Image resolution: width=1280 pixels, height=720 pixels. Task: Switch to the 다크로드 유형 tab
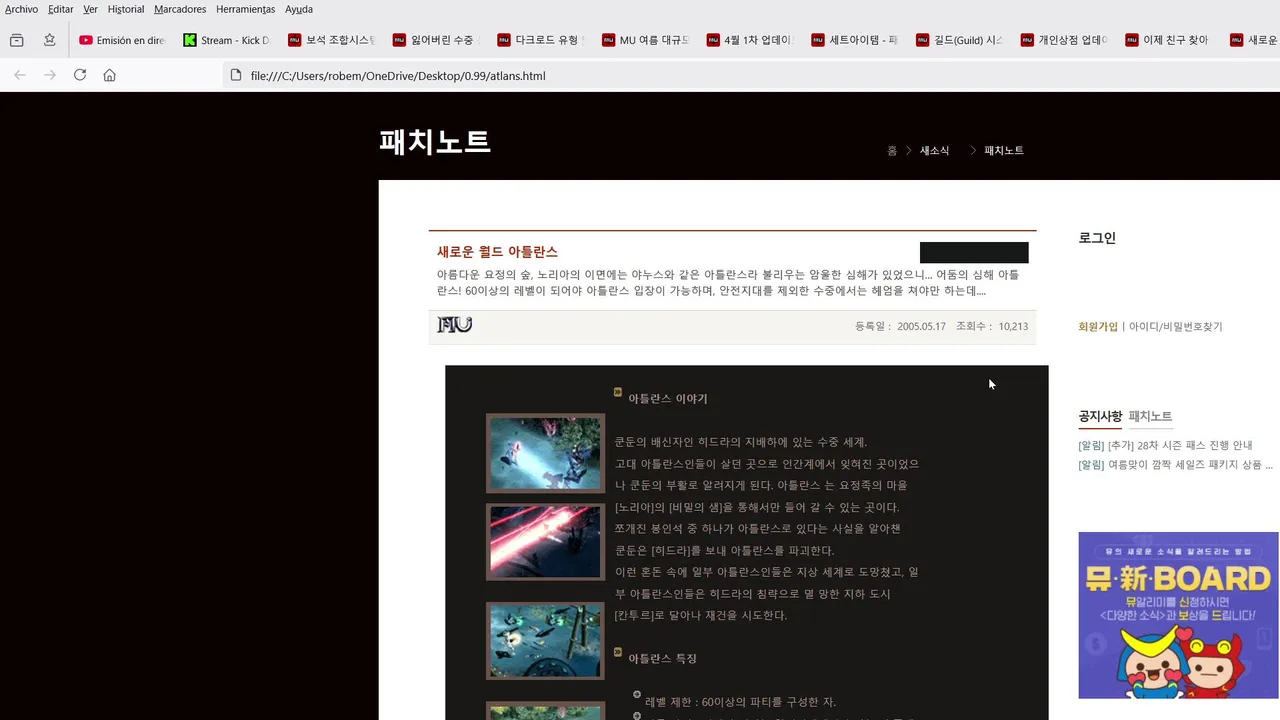(540, 40)
